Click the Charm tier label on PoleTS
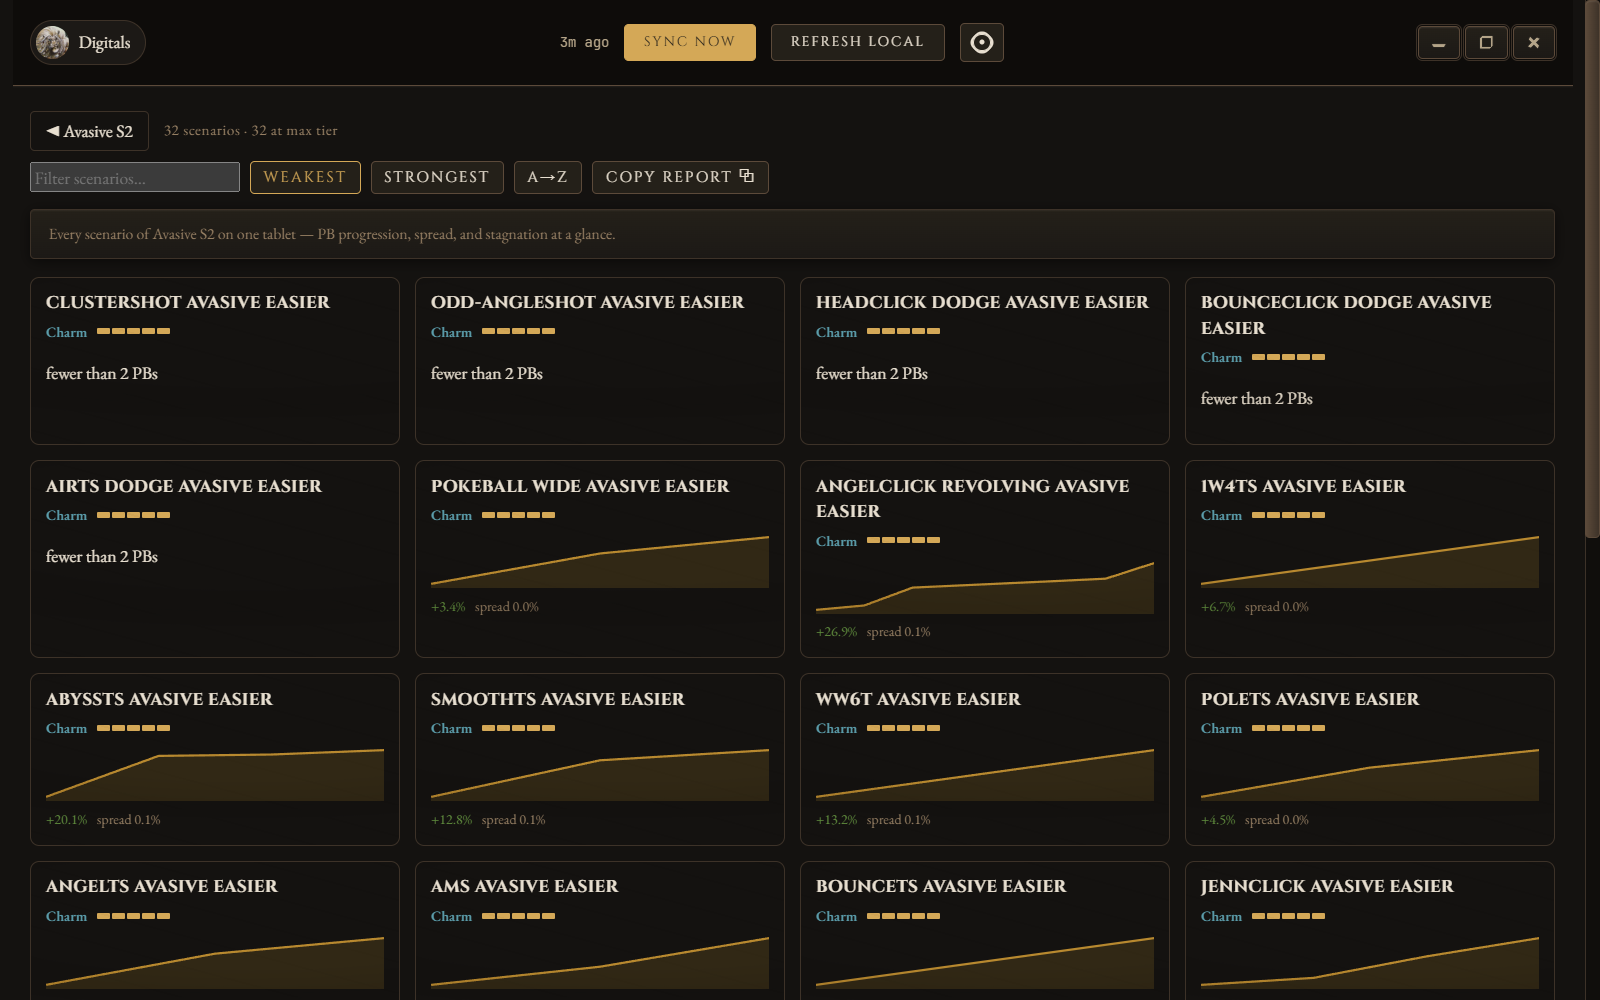The image size is (1600, 1000). point(1221,728)
